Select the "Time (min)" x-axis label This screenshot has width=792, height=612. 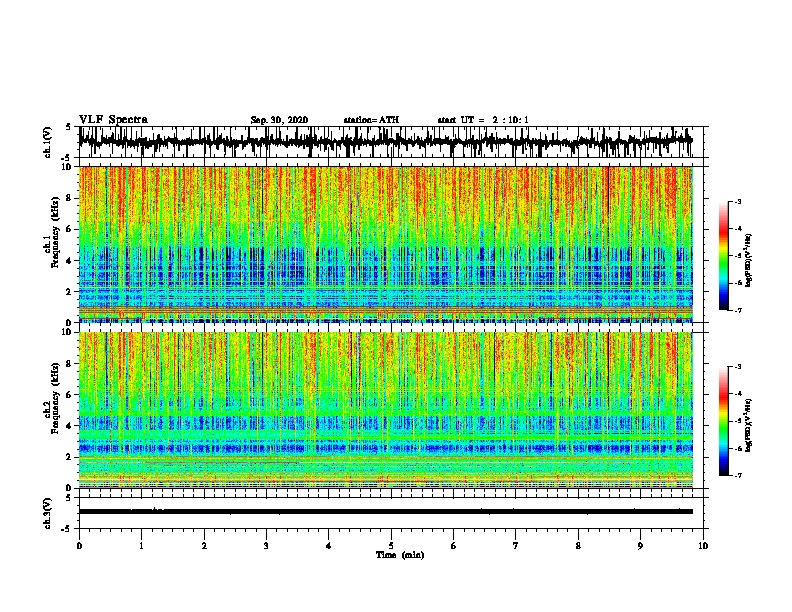coord(400,555)
